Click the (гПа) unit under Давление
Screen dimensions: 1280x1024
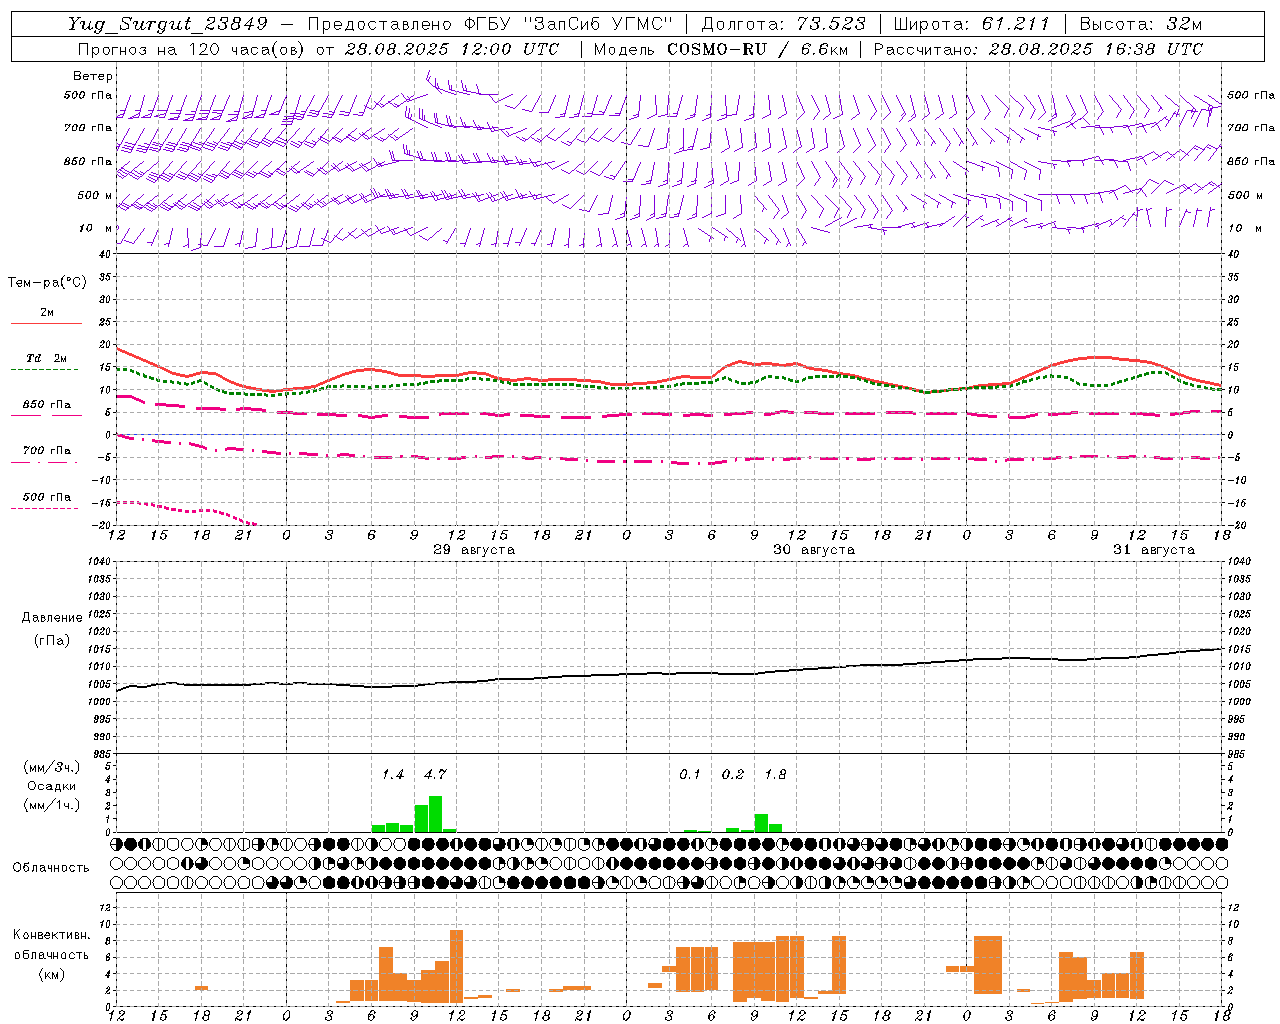pyautogui.click(x=51, y=640)
